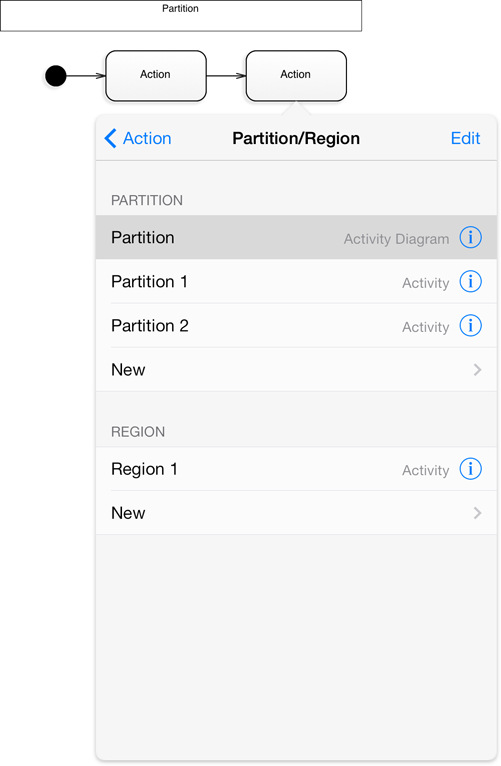Open info for Partition 1
The height and width of the screenshot is (766, 501).
tap(470, 281)
